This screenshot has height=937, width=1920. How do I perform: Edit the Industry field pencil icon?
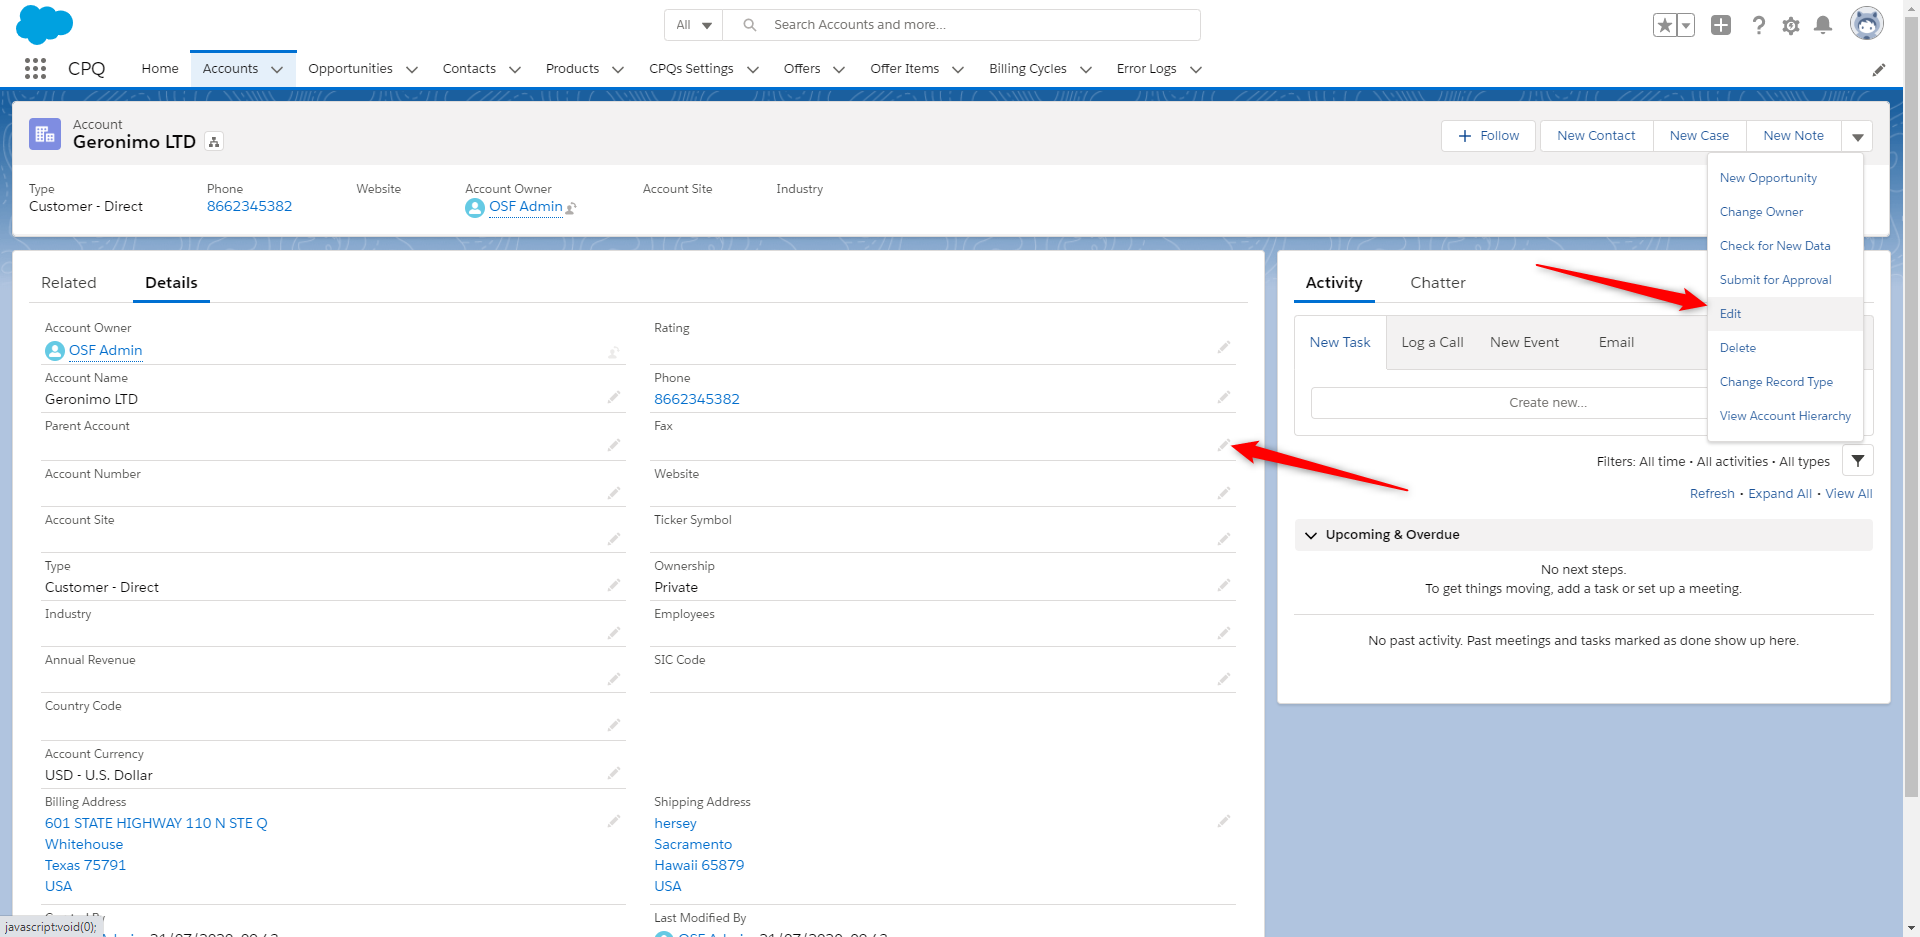(x=614, y=633)
